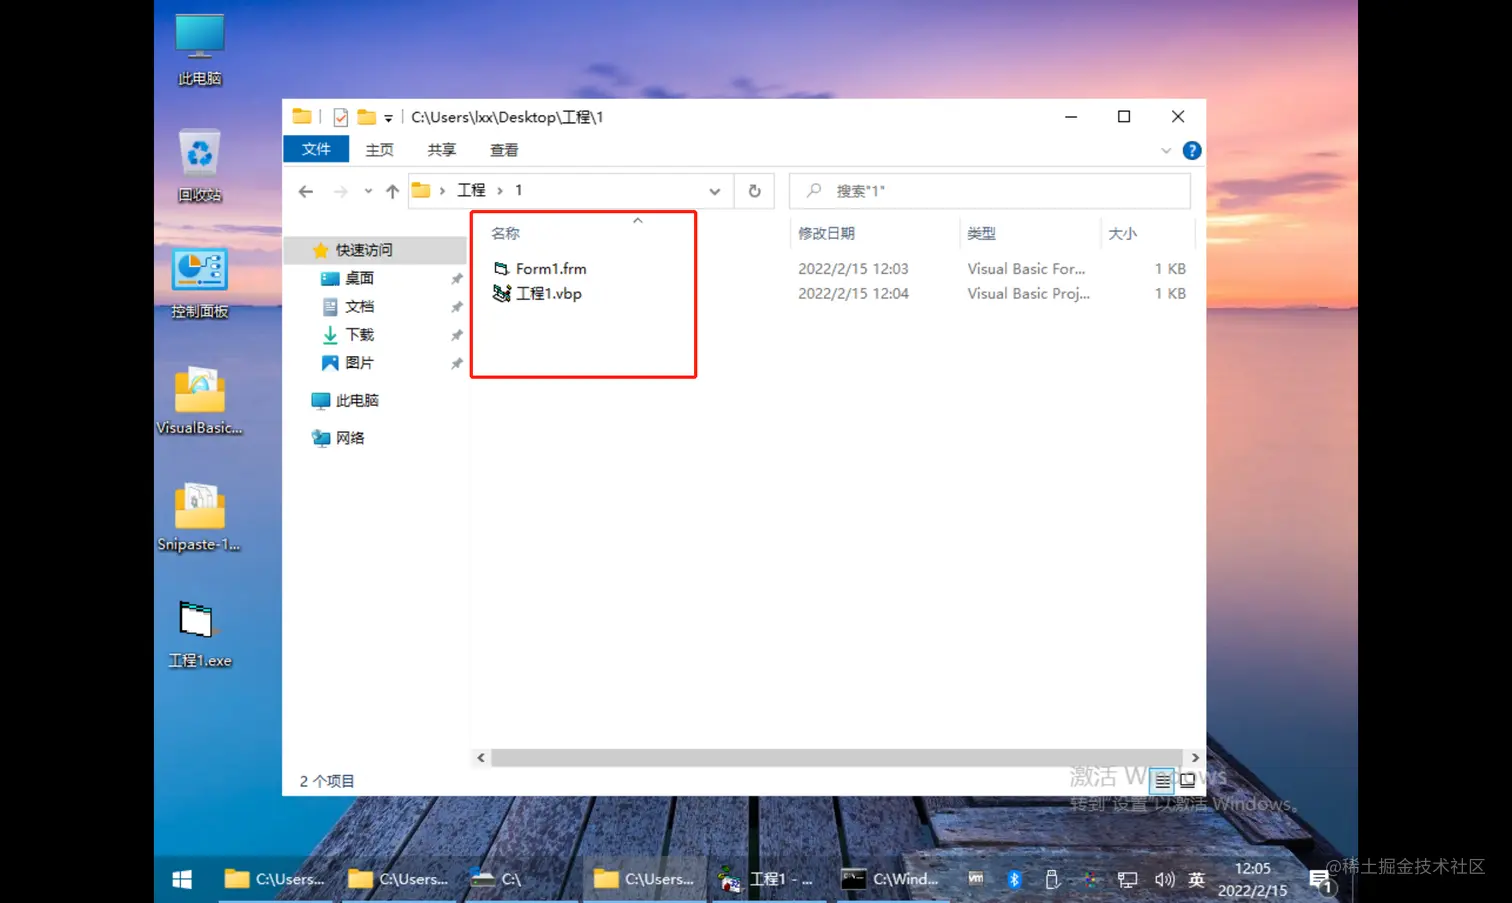Select the 此电脑 desktop icon
The height and width of the screenshot is (903, 1512).
[199, 50]
